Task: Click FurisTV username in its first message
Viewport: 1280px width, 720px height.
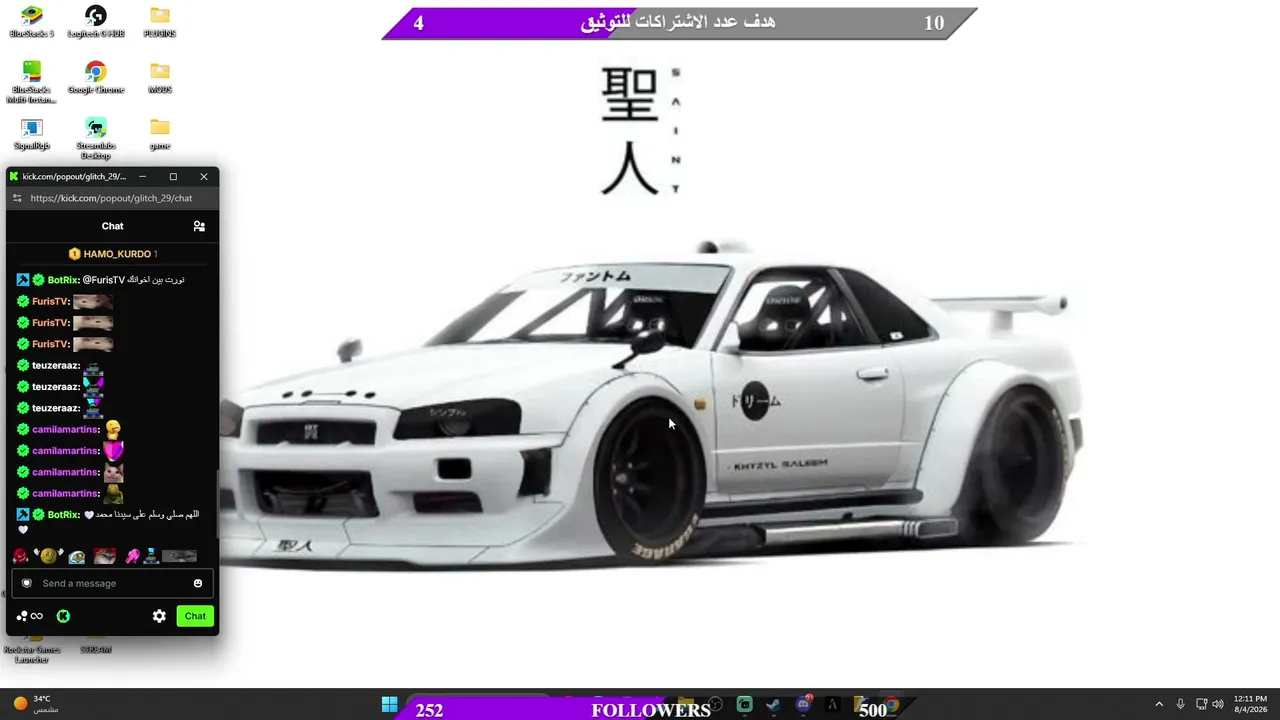Action: click(50, 301)
